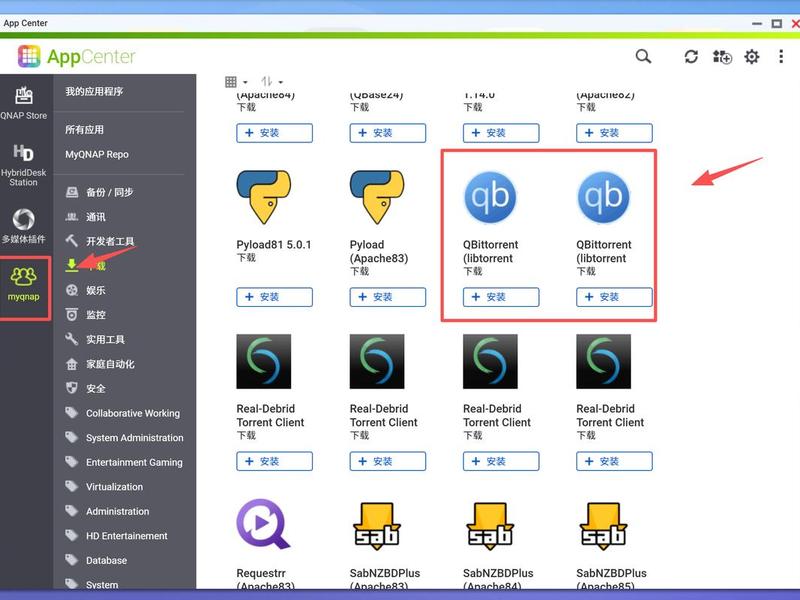Open the Collaborative Working tag

[x=122, y=413]
